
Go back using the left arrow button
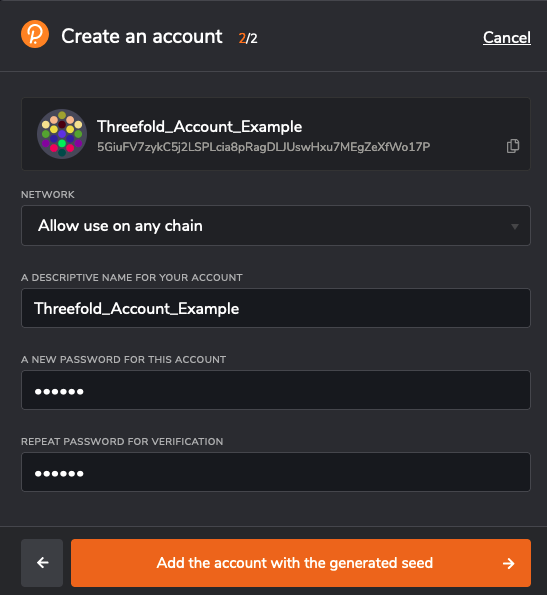pyautogui.click(x=42, y=563)
